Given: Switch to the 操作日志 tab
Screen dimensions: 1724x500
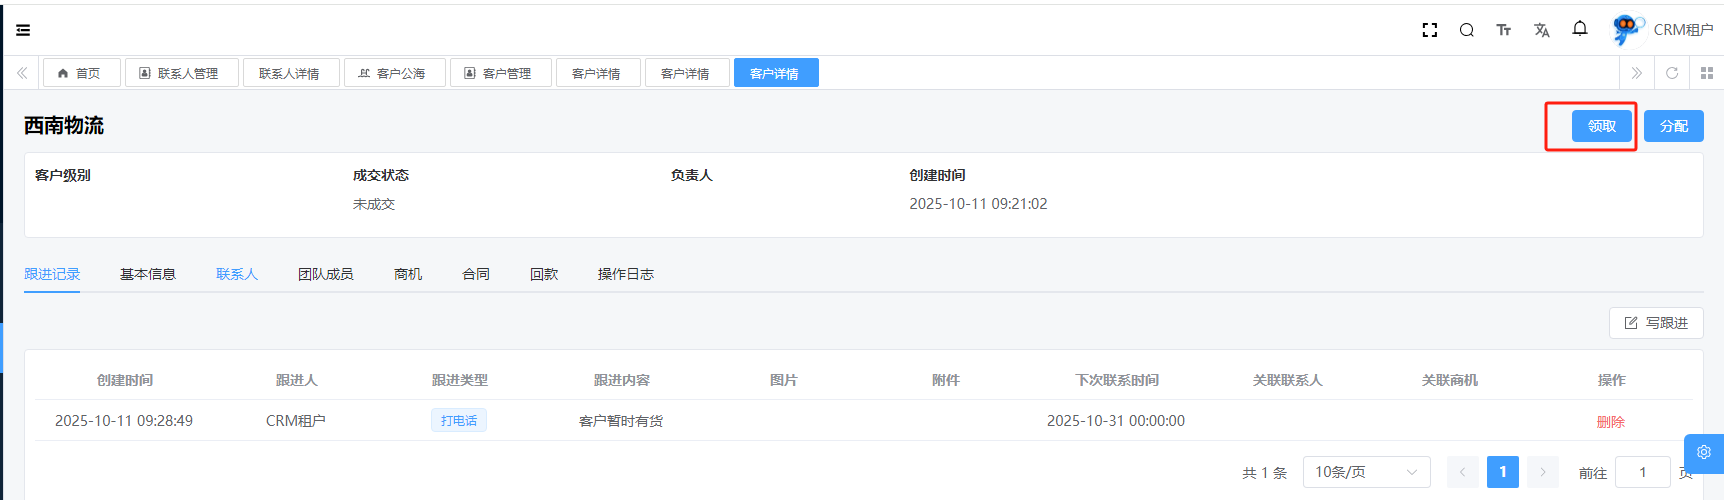Looking at the screenshot, I should (x=625, y=274).
